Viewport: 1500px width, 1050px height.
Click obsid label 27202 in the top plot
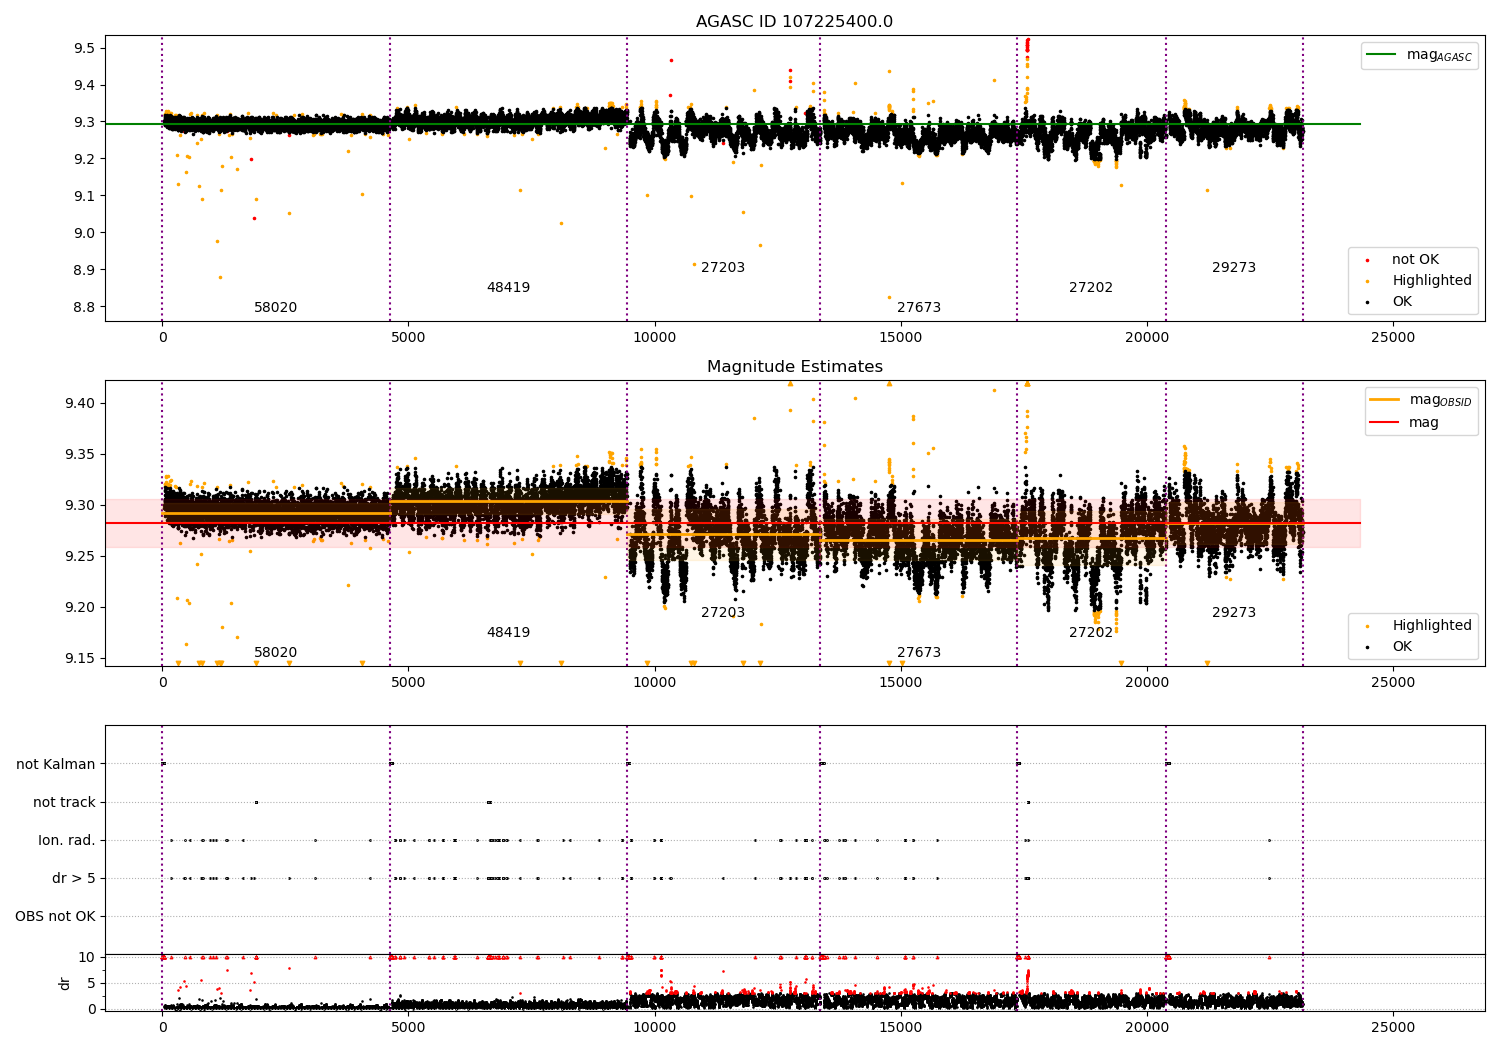point(1091,288)
